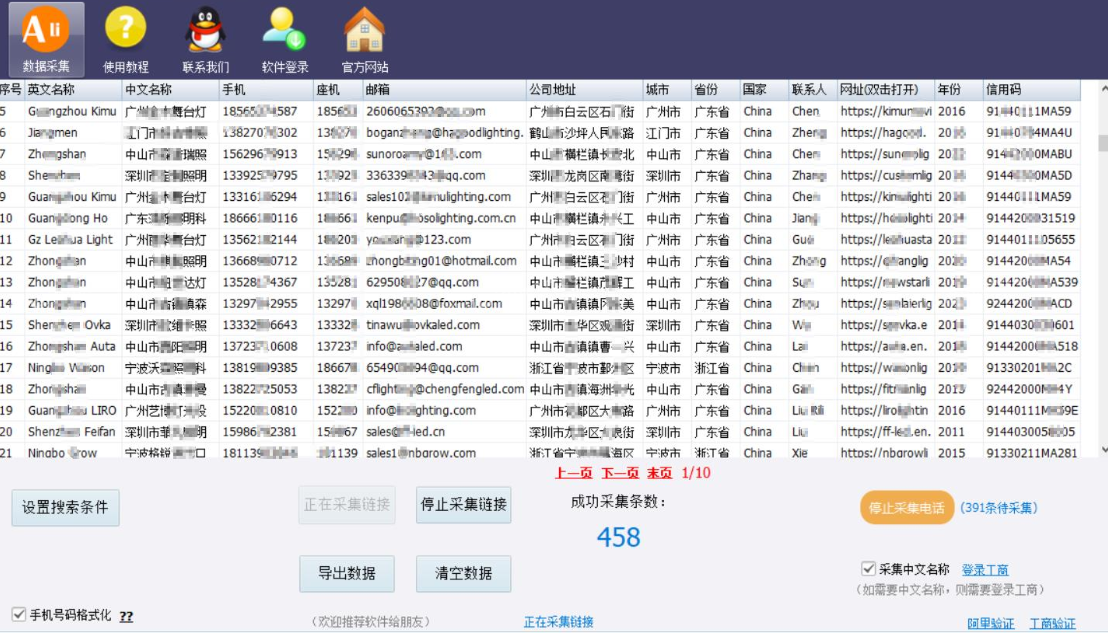Click the 网址(双击打开) column header
Viewport: 1108px width, 634px height.
[x=885, y=90]
